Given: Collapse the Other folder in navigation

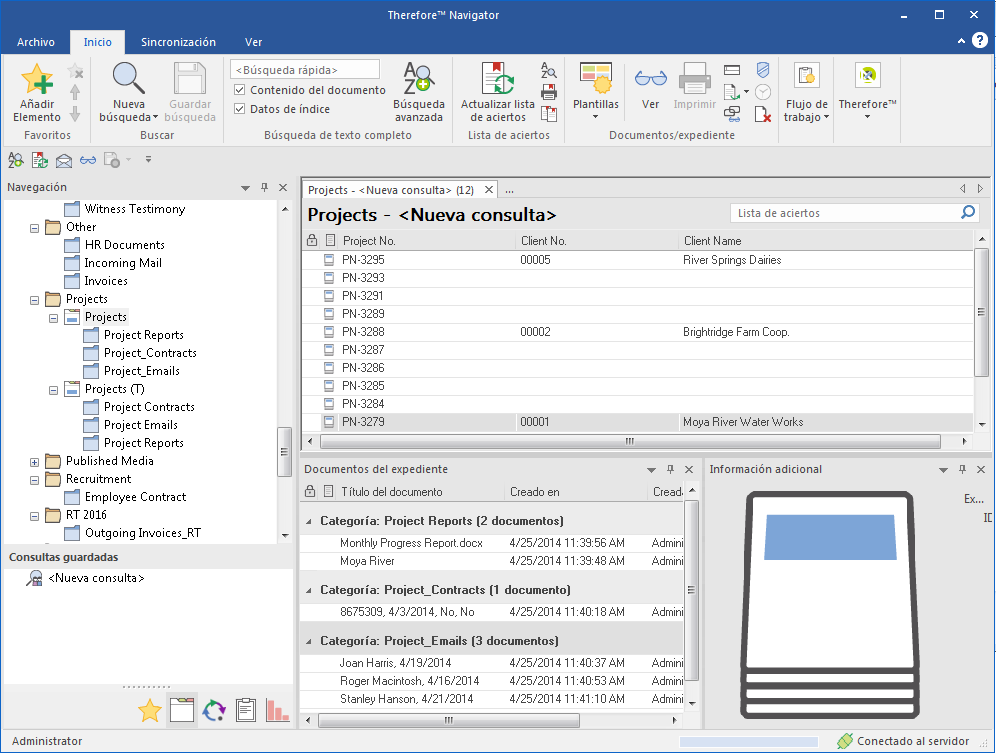Looking at the screenshot, I should [34, 228].
